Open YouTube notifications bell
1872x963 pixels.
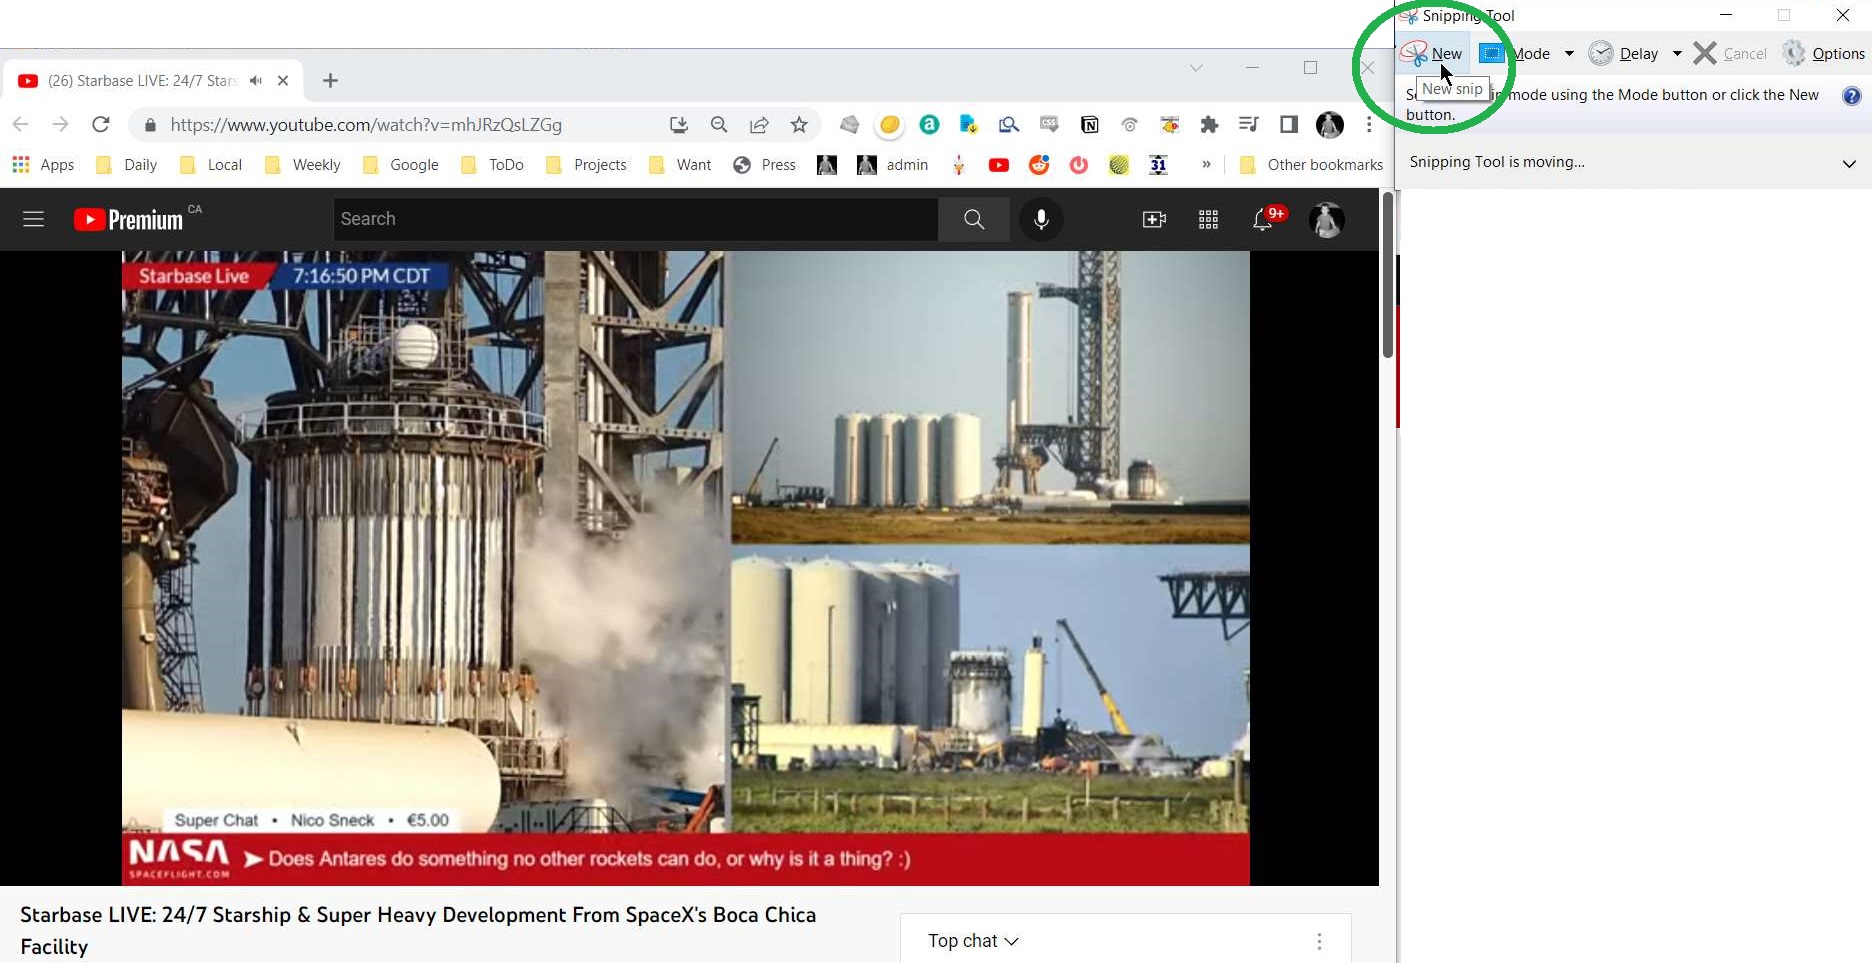(x=1263, y=220)
